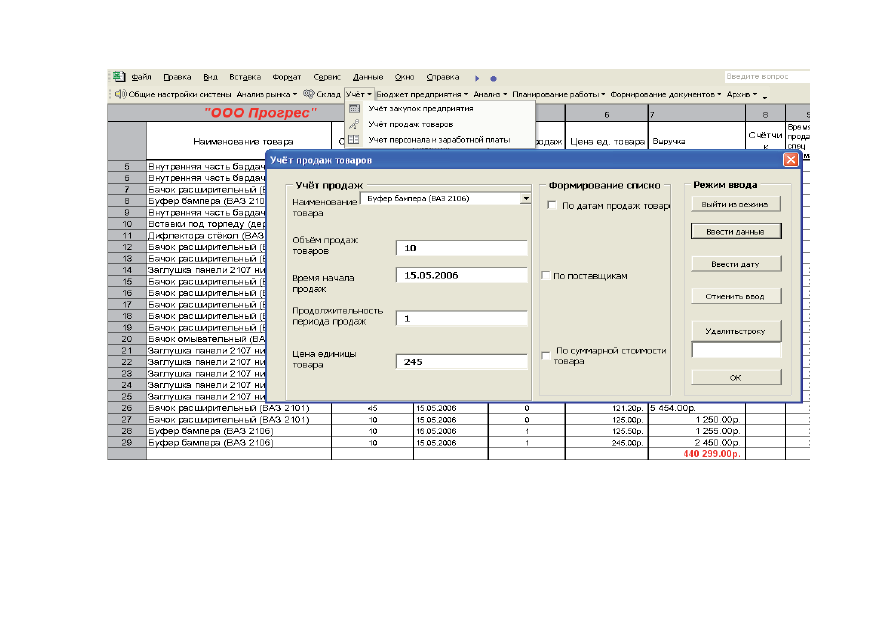Click the Выйти из режима button

point(735,204)
